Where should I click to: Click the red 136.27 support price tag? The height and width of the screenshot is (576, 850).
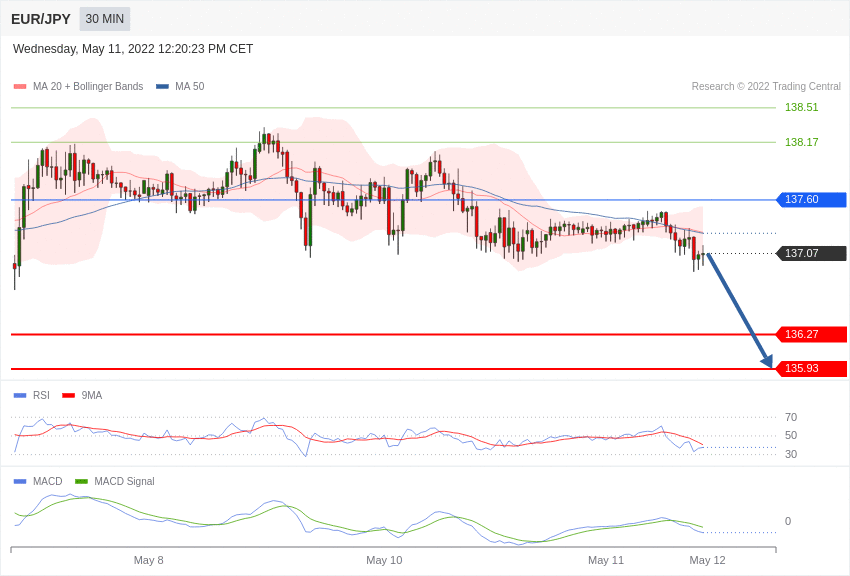pos(812,334)
